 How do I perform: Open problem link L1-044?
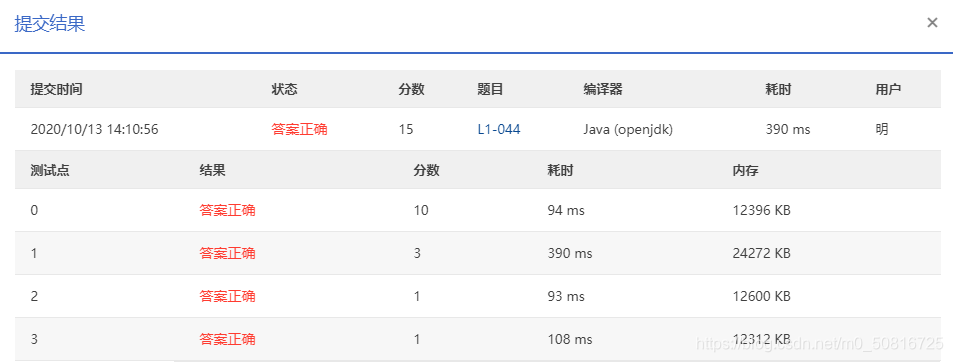click(499, 129)
